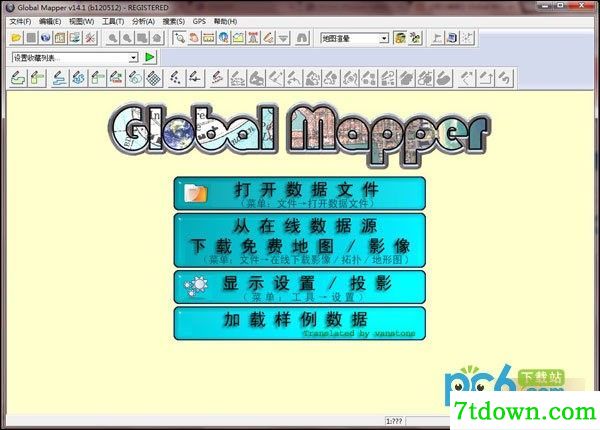Click the down arrow toolbar dropdown icon
The height and width of the screenshot is (430, 600).
pyautogui.click(x=284, y=38)
